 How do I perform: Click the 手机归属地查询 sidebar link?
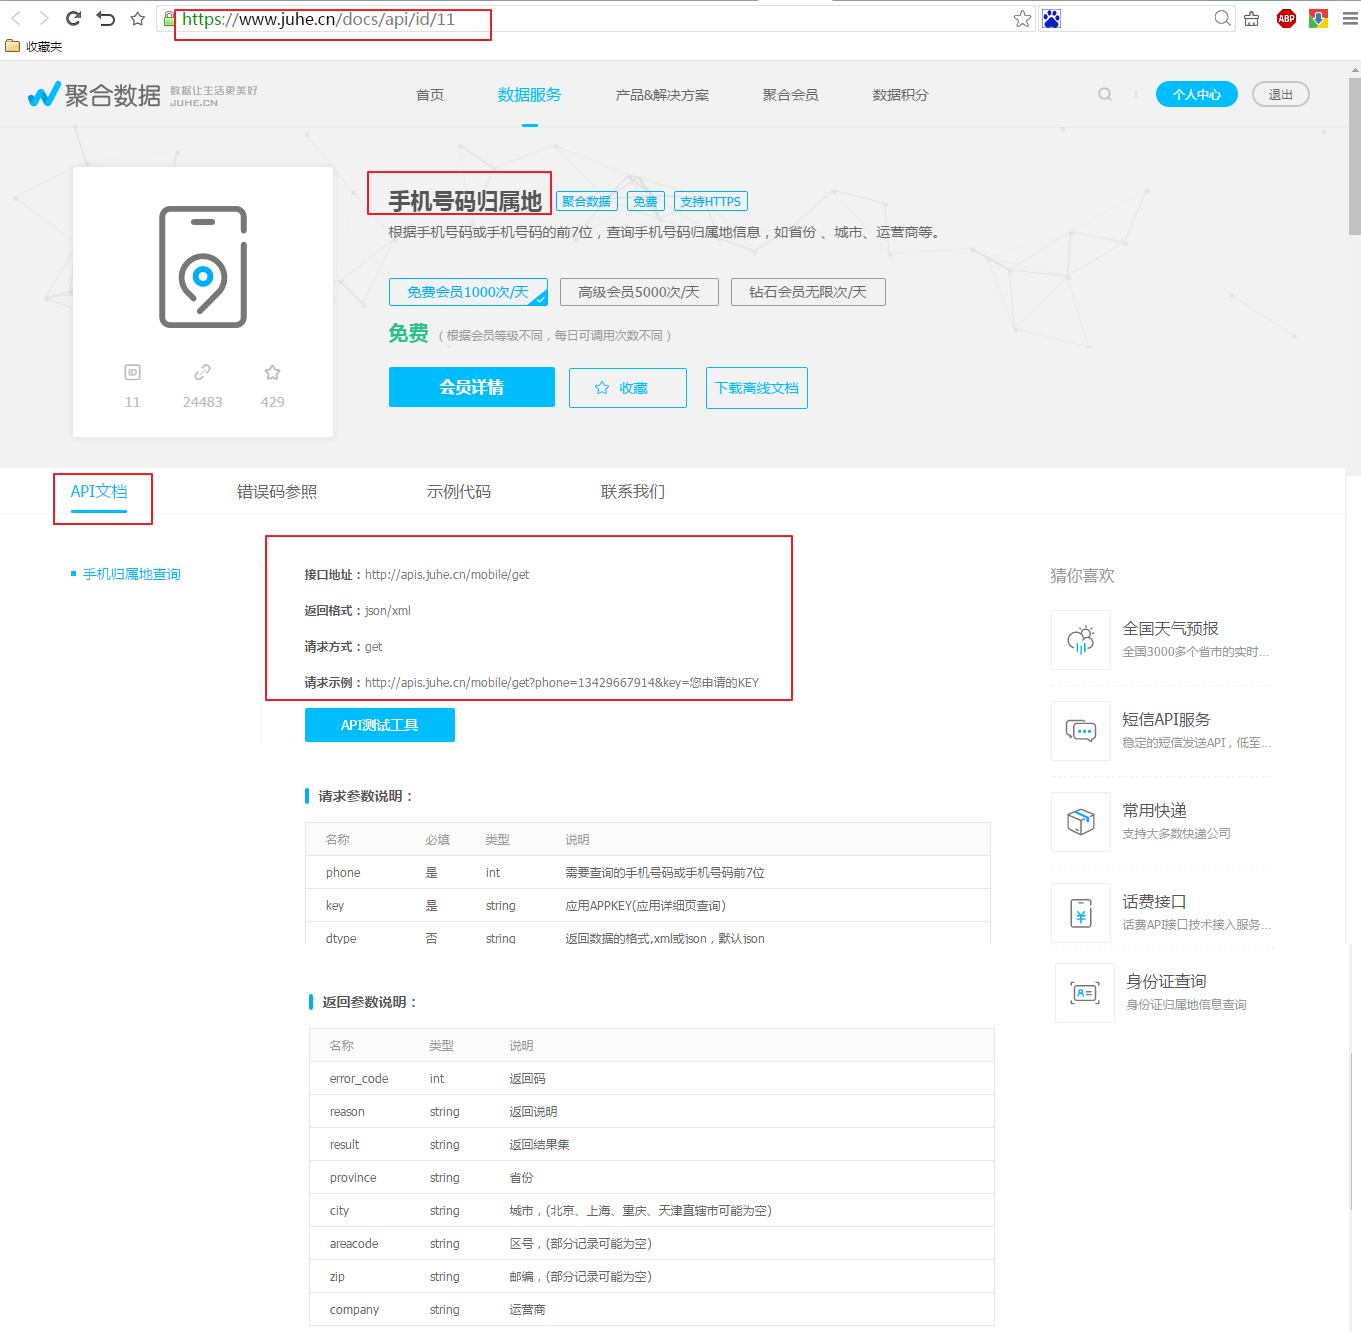coord(131,574)
